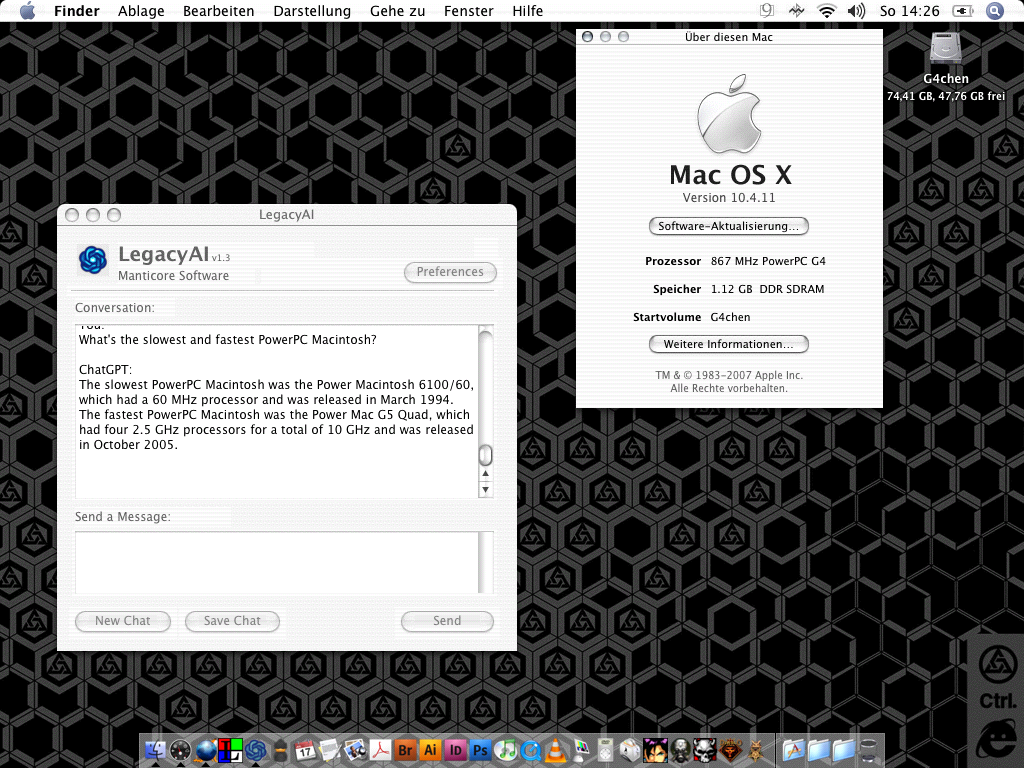Open the Ablage menu
This screenshot has height=768, width=1024.
[141, 11]
